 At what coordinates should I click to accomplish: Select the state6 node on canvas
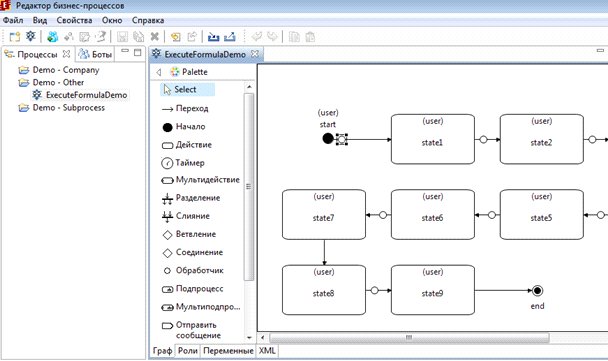pos(433,214)
